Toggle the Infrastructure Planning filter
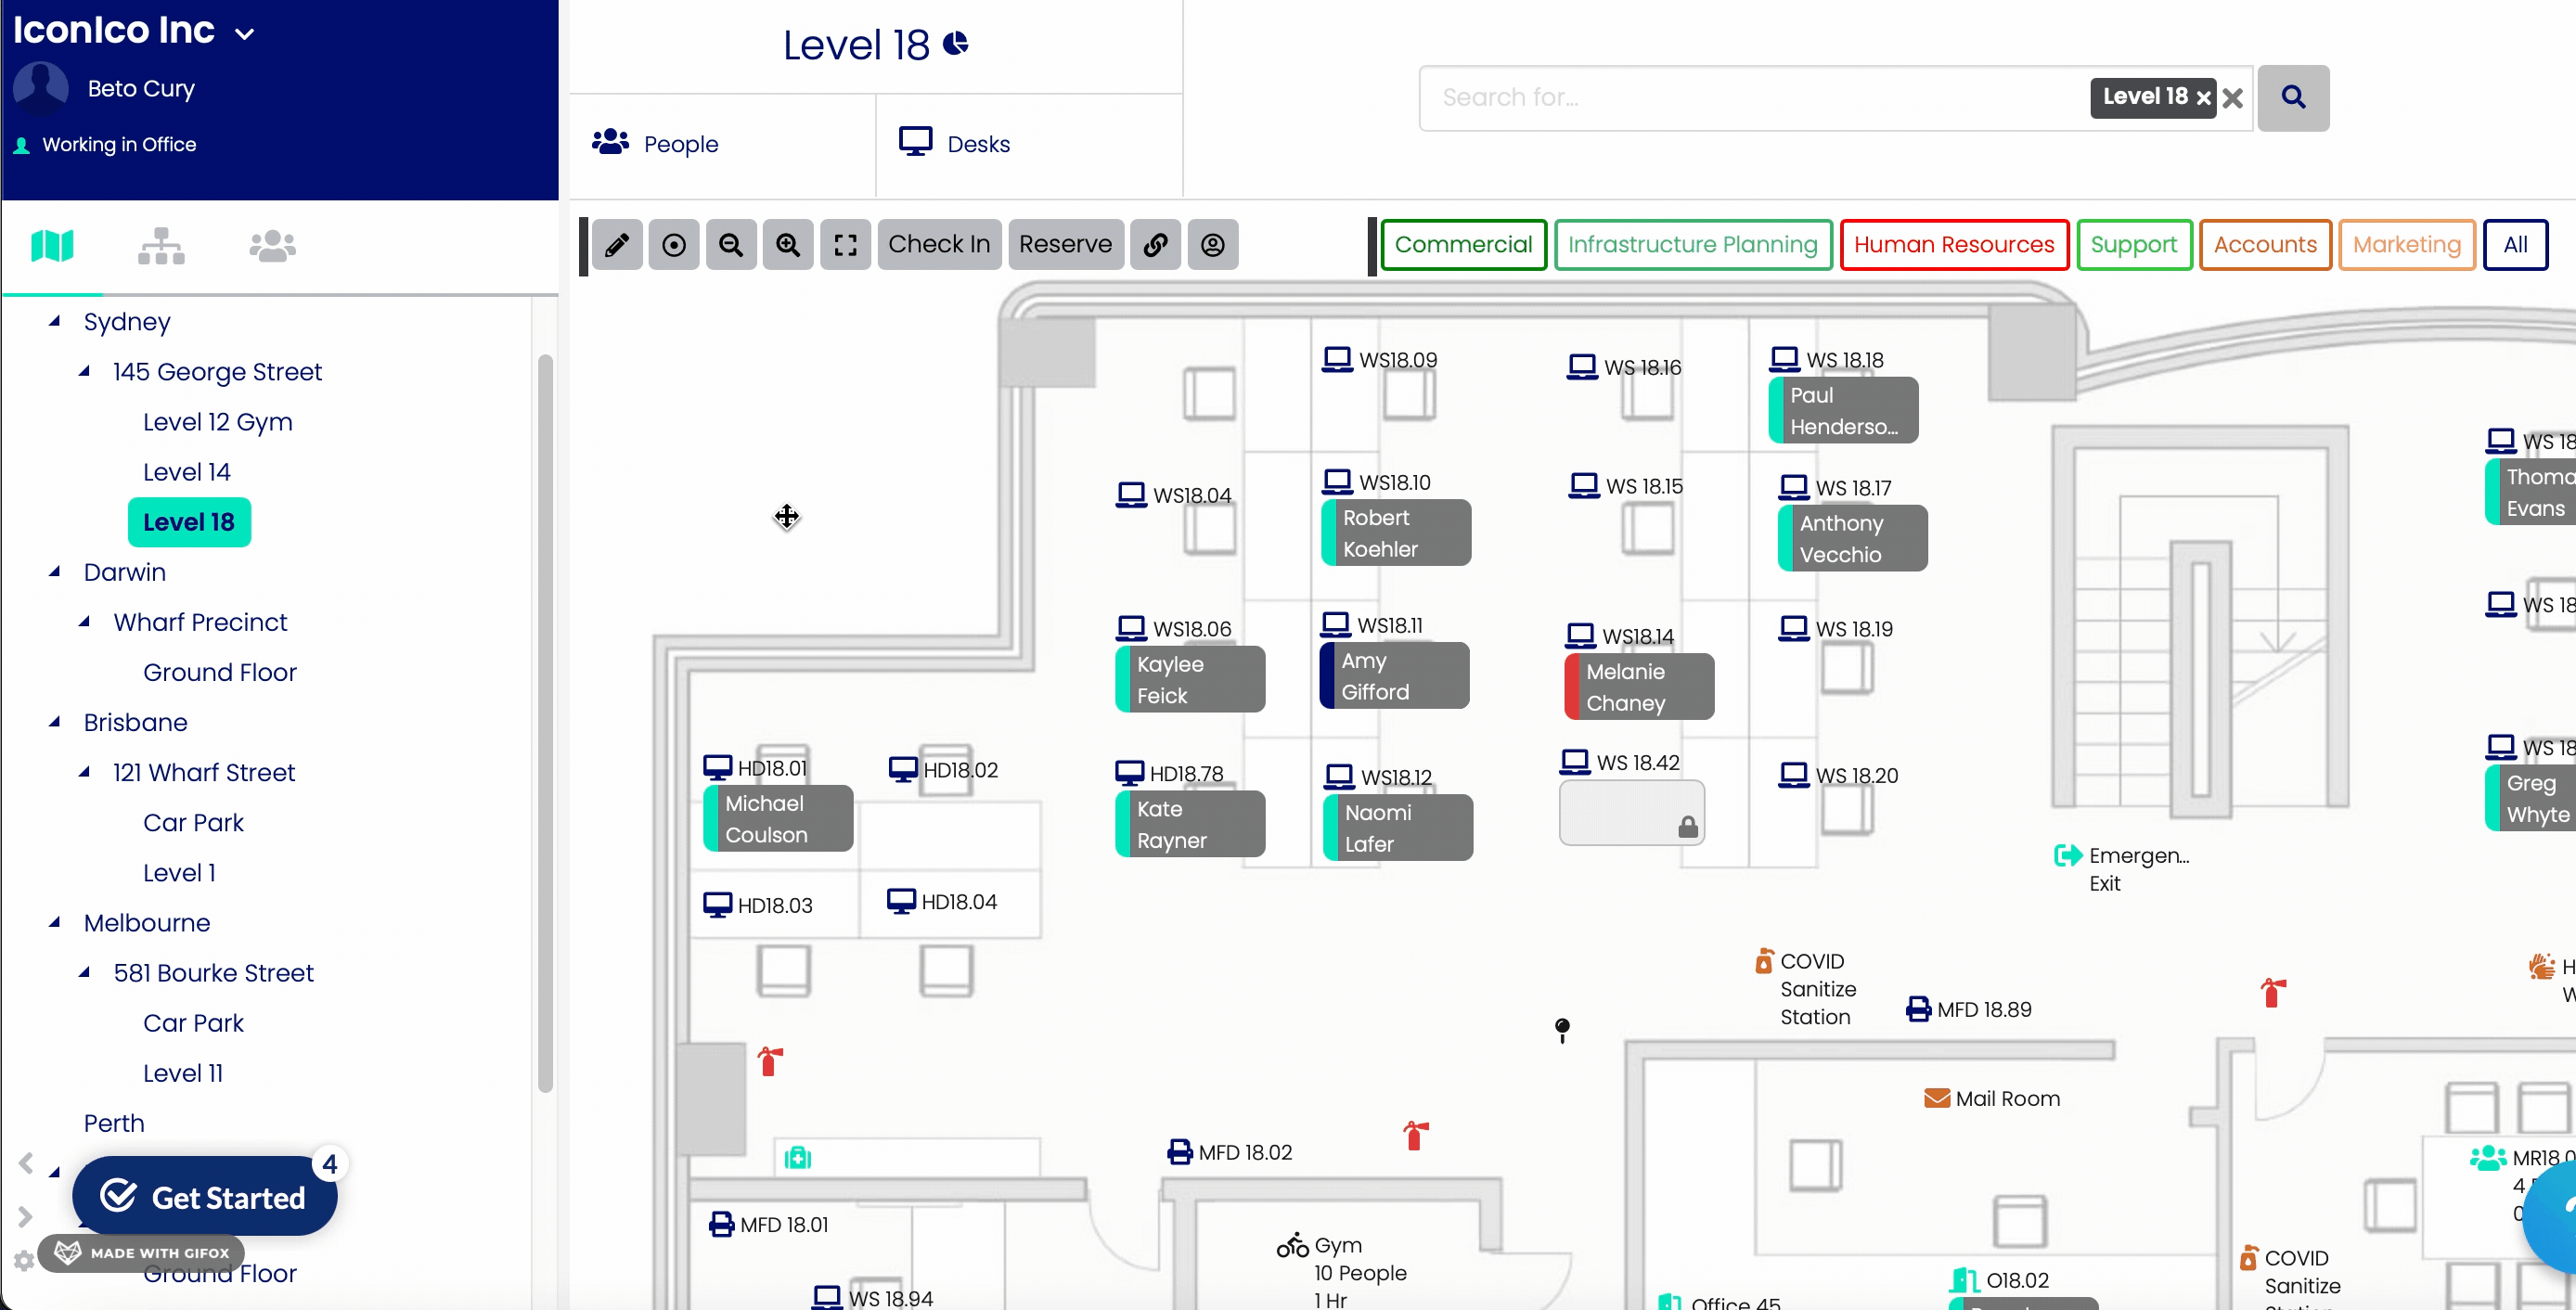The height and width of the screenshot is (1310, 2576). pyautogui.click(x=1692, y=244)
